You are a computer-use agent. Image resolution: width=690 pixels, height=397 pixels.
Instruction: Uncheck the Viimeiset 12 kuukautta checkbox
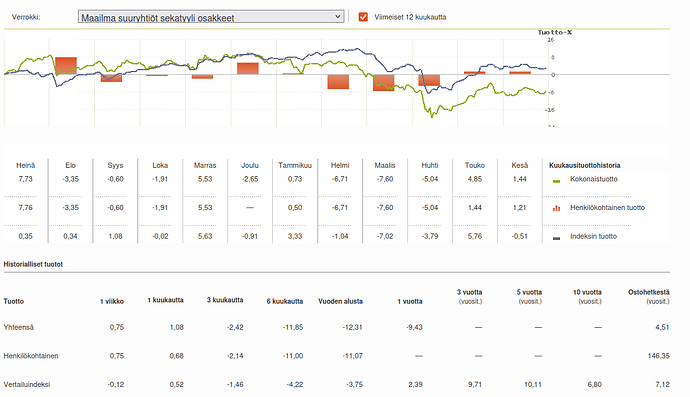pyautogui.click(x=363, y=17)
